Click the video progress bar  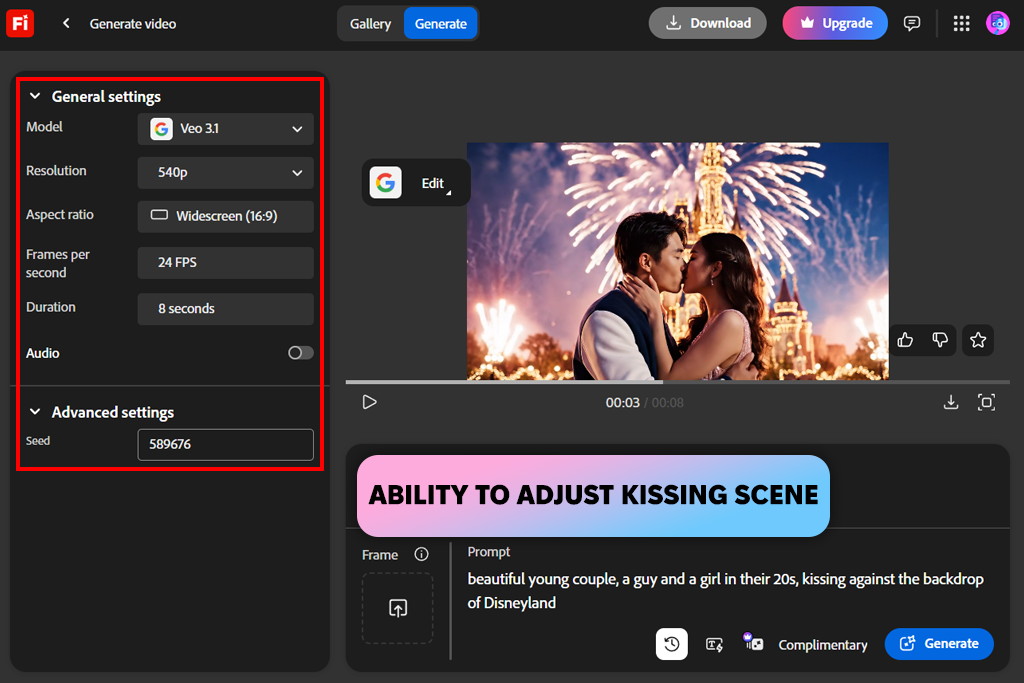[677, 382]
